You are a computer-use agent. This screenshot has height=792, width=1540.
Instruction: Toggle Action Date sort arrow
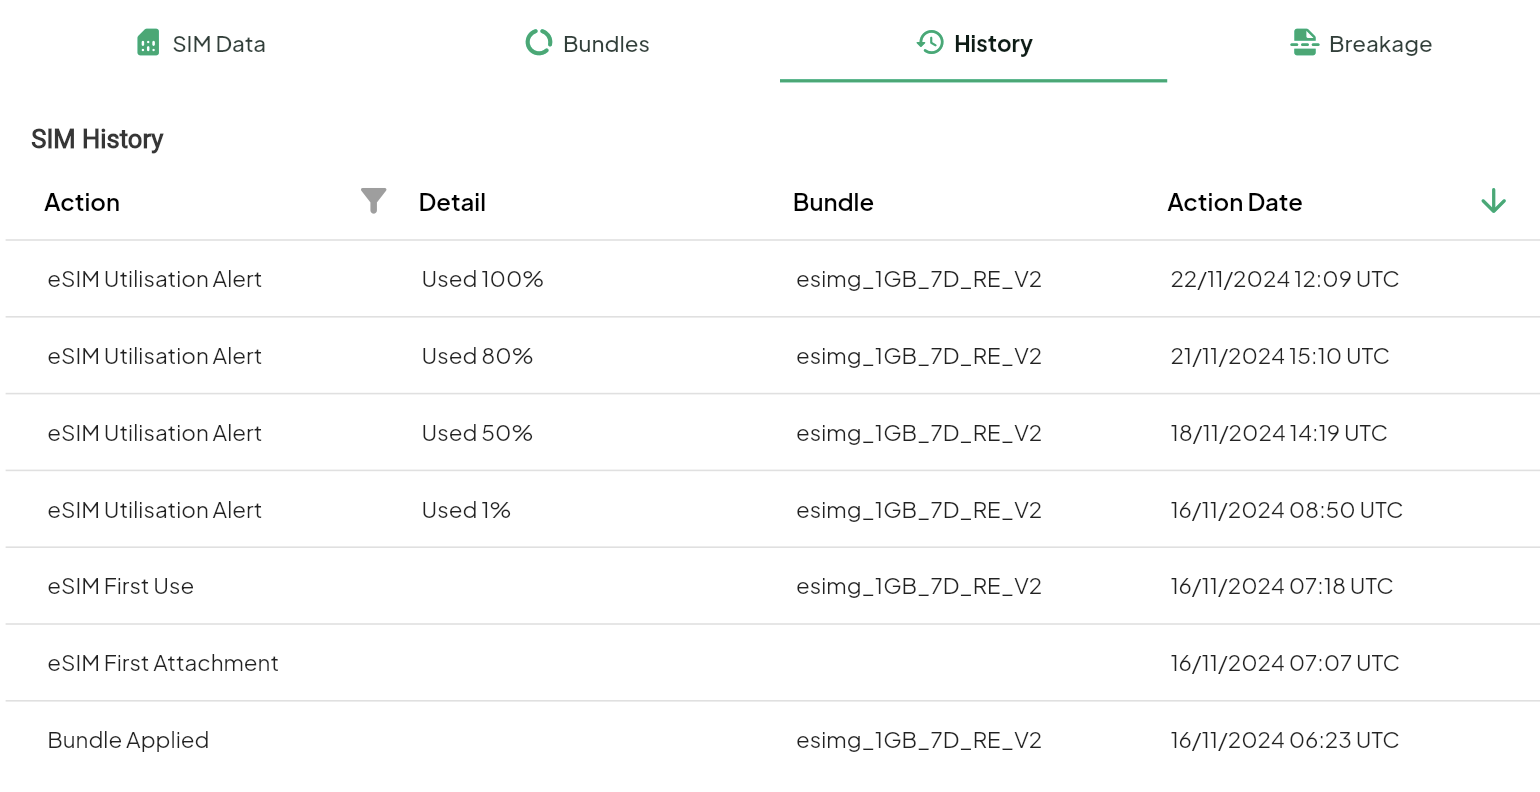pos(1493,201)
